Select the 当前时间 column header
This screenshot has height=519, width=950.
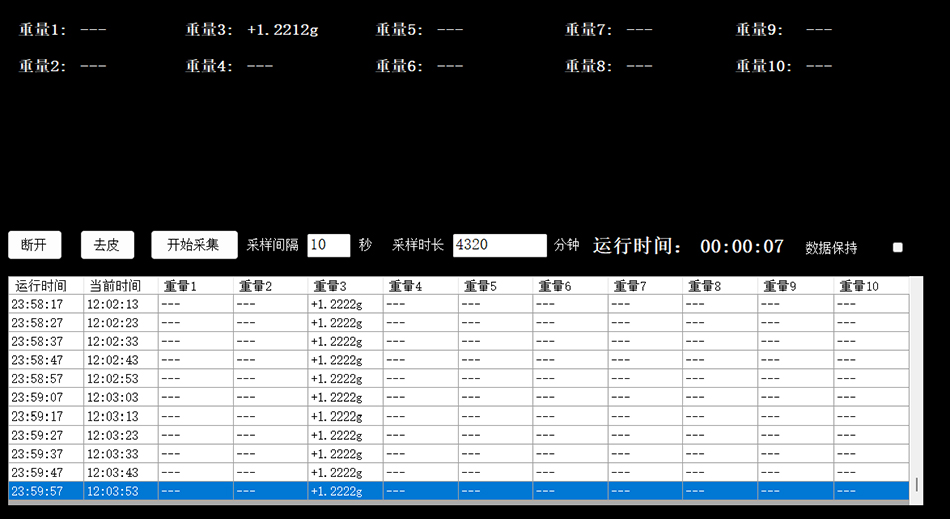pyautogui.click(x=121, y=286)
